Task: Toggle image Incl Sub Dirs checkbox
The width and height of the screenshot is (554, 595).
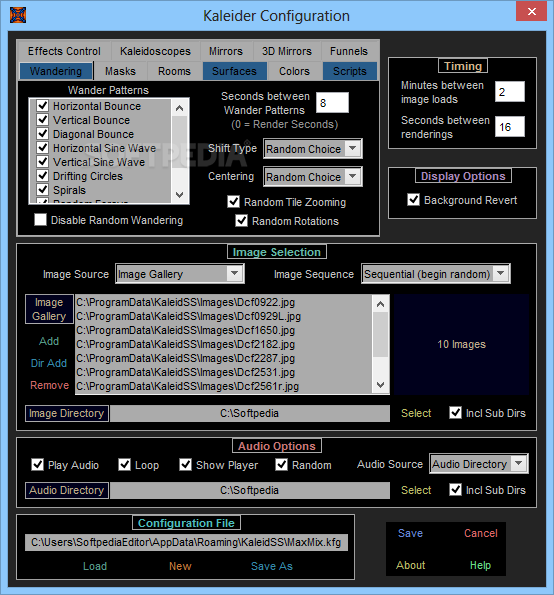Action: [x=455, y=412]
